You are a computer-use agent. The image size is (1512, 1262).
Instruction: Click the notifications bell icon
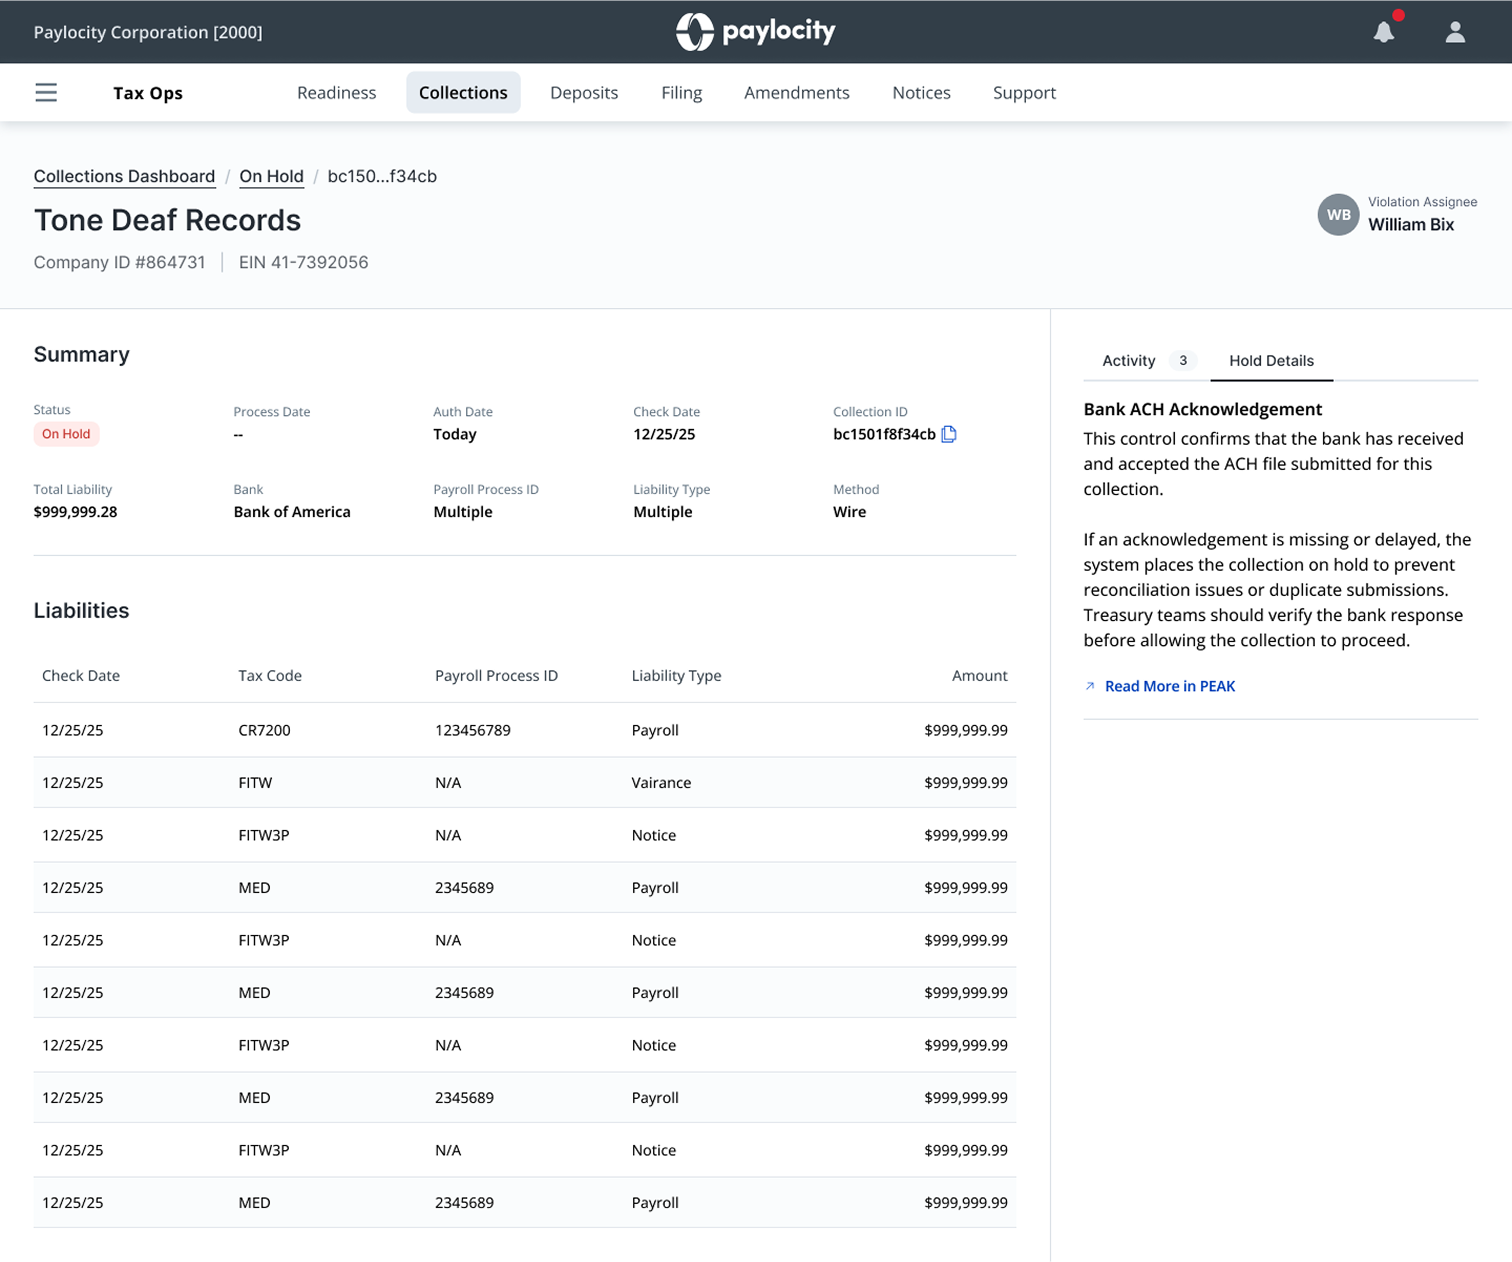1384,32
